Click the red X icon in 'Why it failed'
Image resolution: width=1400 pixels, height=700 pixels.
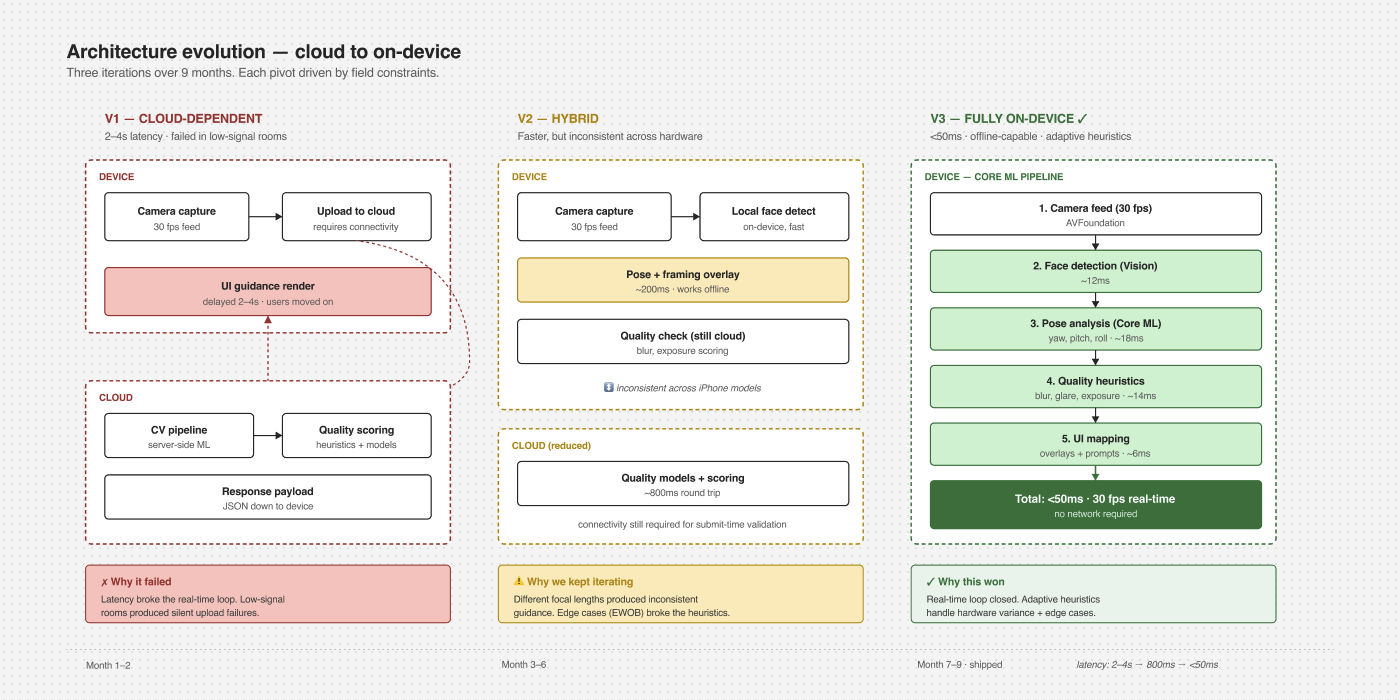(x=104, y=582)
